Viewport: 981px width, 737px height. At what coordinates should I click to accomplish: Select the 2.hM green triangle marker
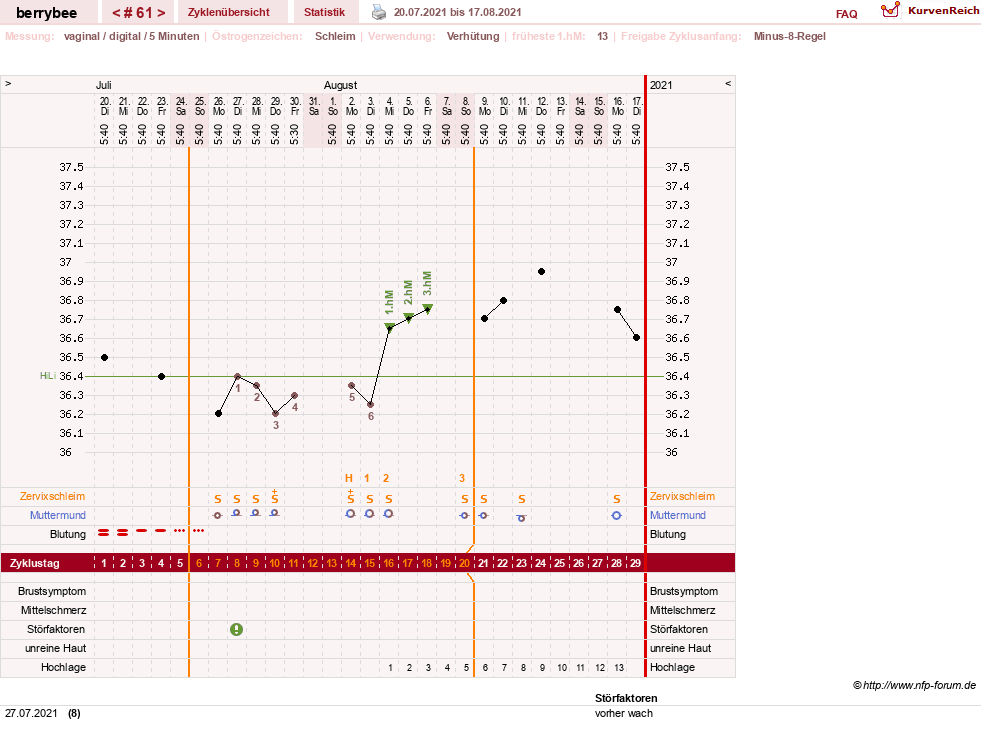pyautogui.click(x=409, y=317)
